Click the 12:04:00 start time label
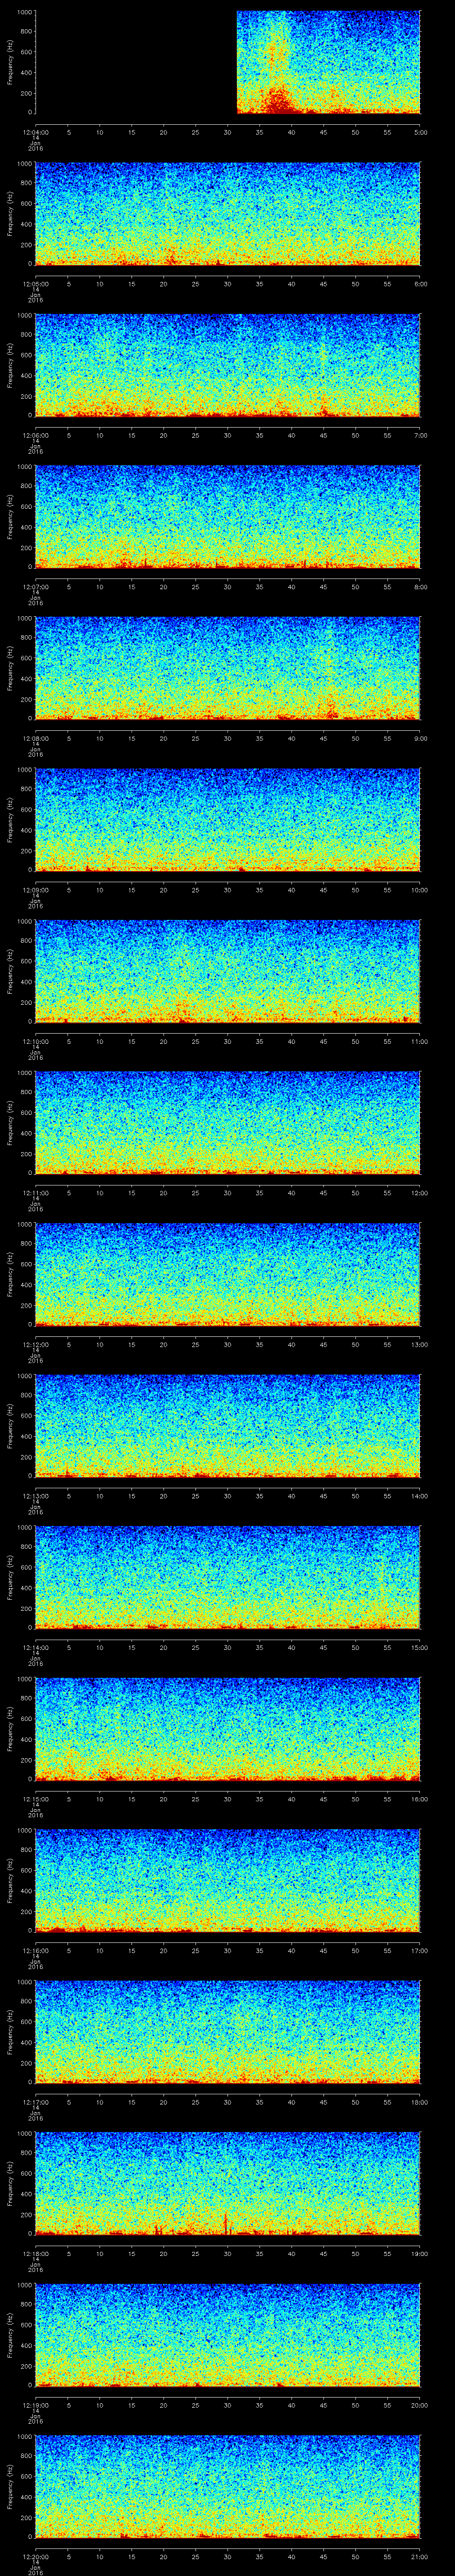The width and height of the screenshot is (455, 2576). tap(35, 131)
